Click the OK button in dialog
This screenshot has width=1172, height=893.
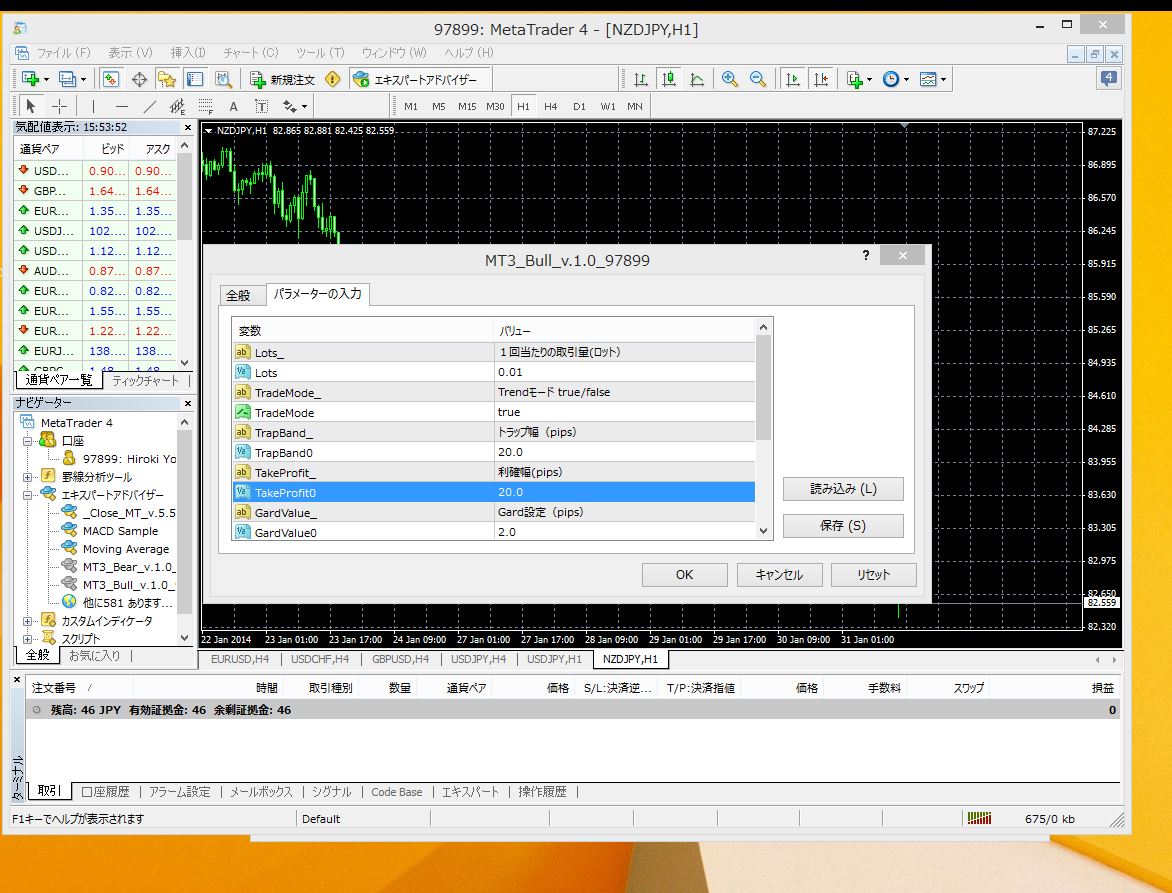click(x=685, y=575)
